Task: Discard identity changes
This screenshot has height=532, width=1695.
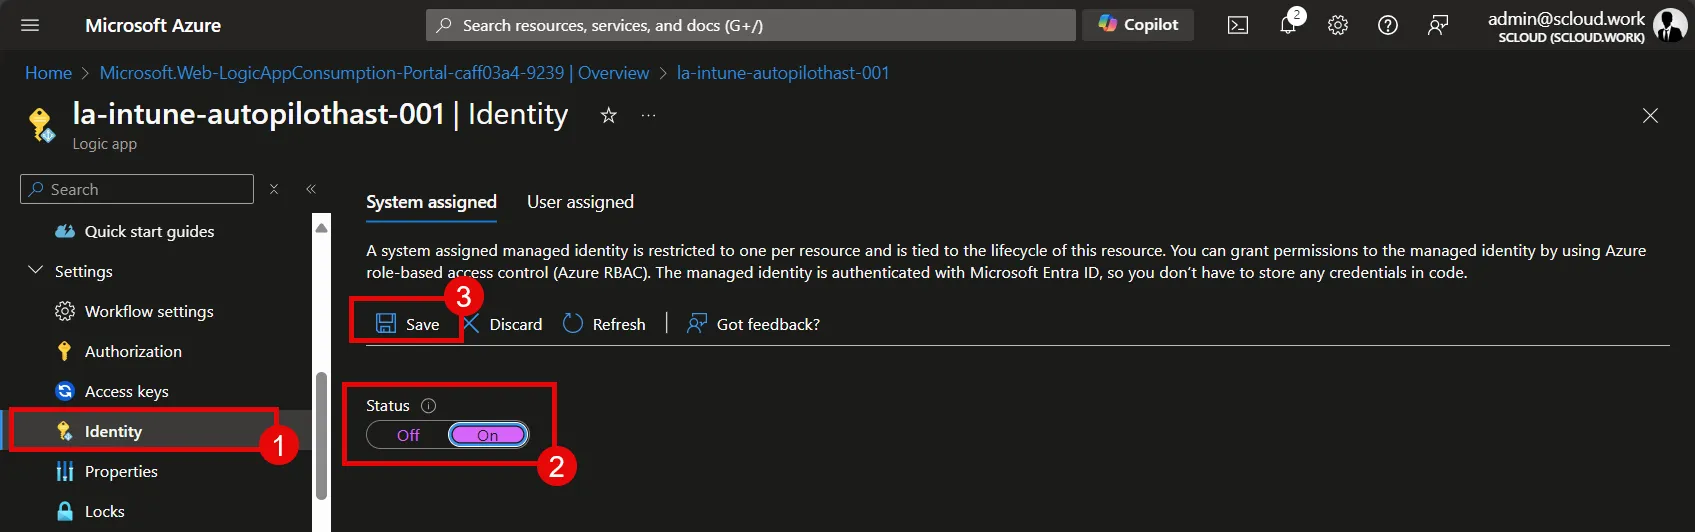Action: pos(502,324)
